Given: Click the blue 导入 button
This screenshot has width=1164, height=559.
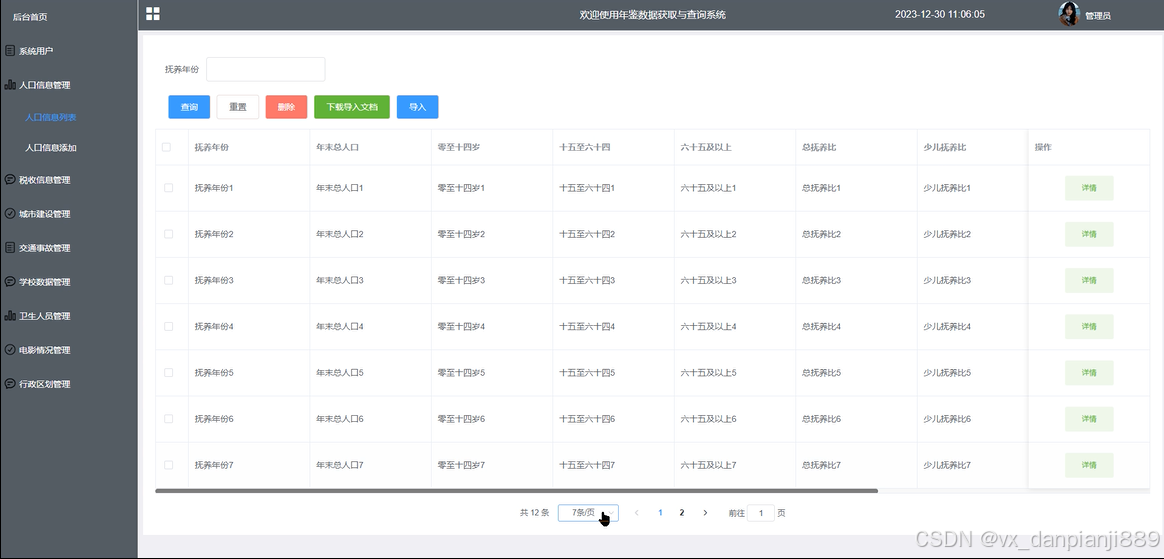Looking at the screenshot, I should point(418,107).
